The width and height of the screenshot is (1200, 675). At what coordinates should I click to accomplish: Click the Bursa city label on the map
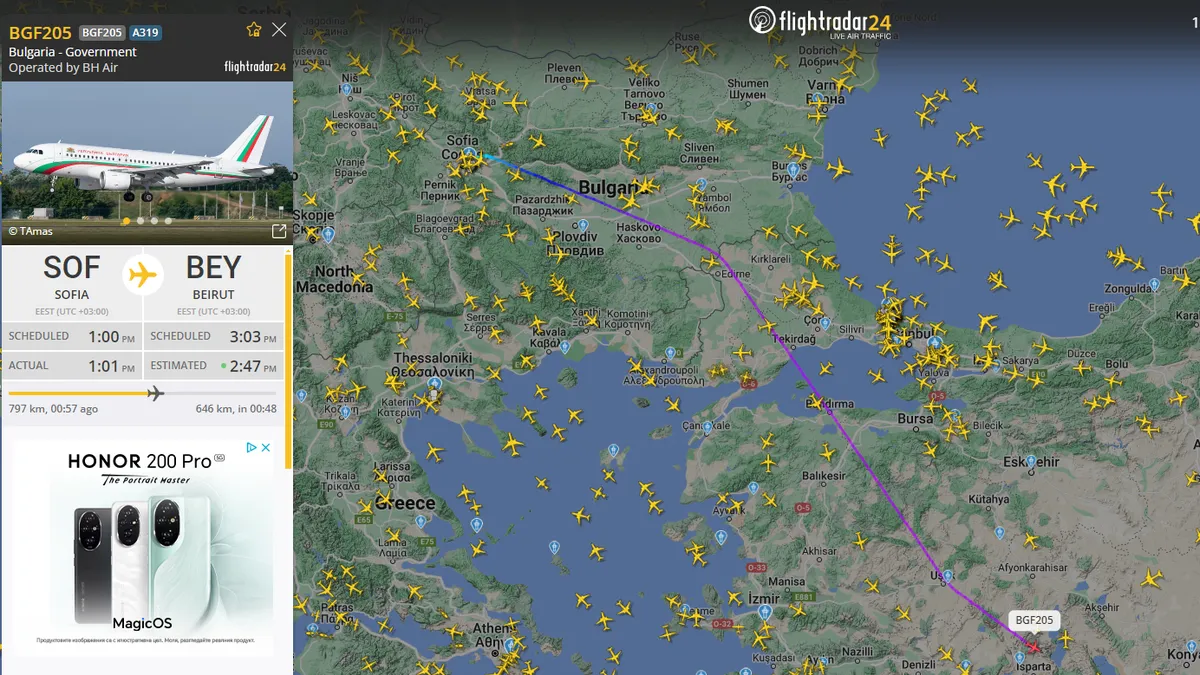[x=915, y=419]
